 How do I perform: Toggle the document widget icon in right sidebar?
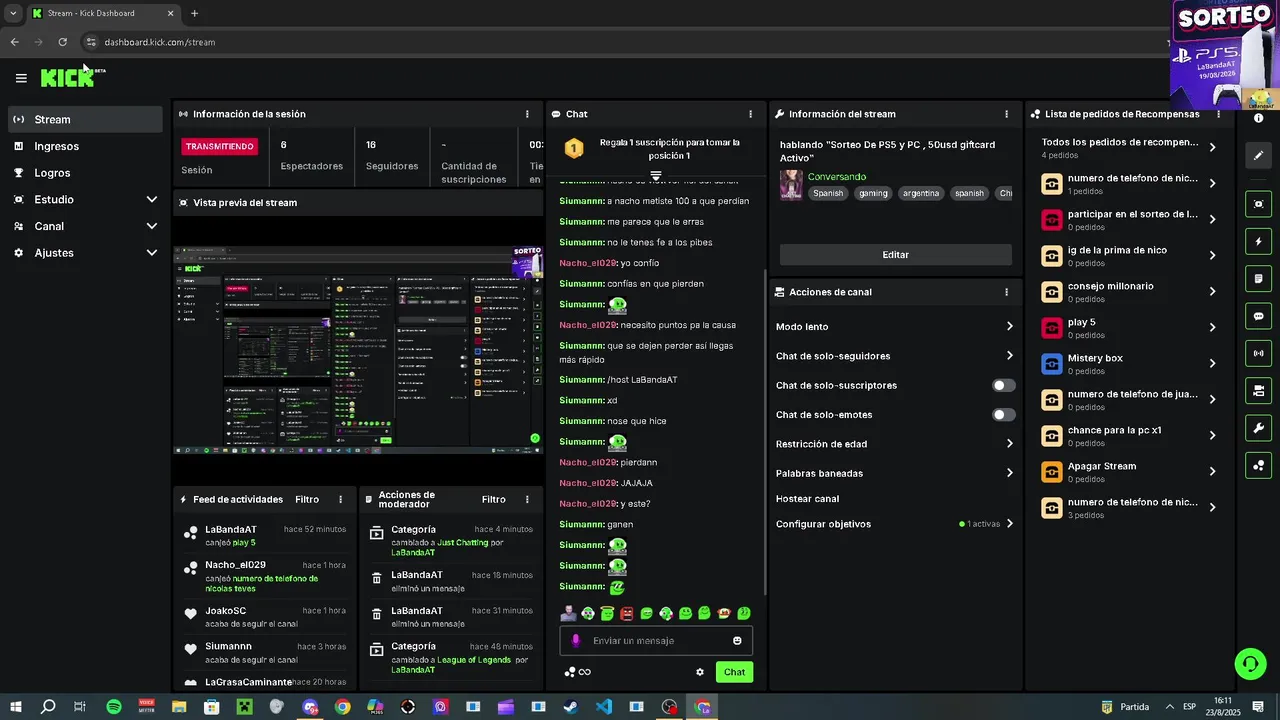click(1259, 278)
